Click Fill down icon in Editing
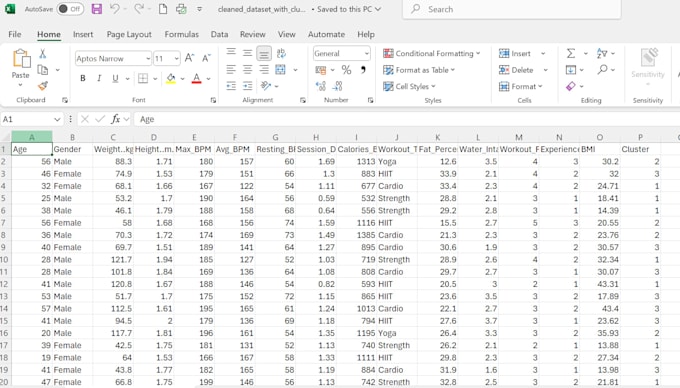 [571, 70]
